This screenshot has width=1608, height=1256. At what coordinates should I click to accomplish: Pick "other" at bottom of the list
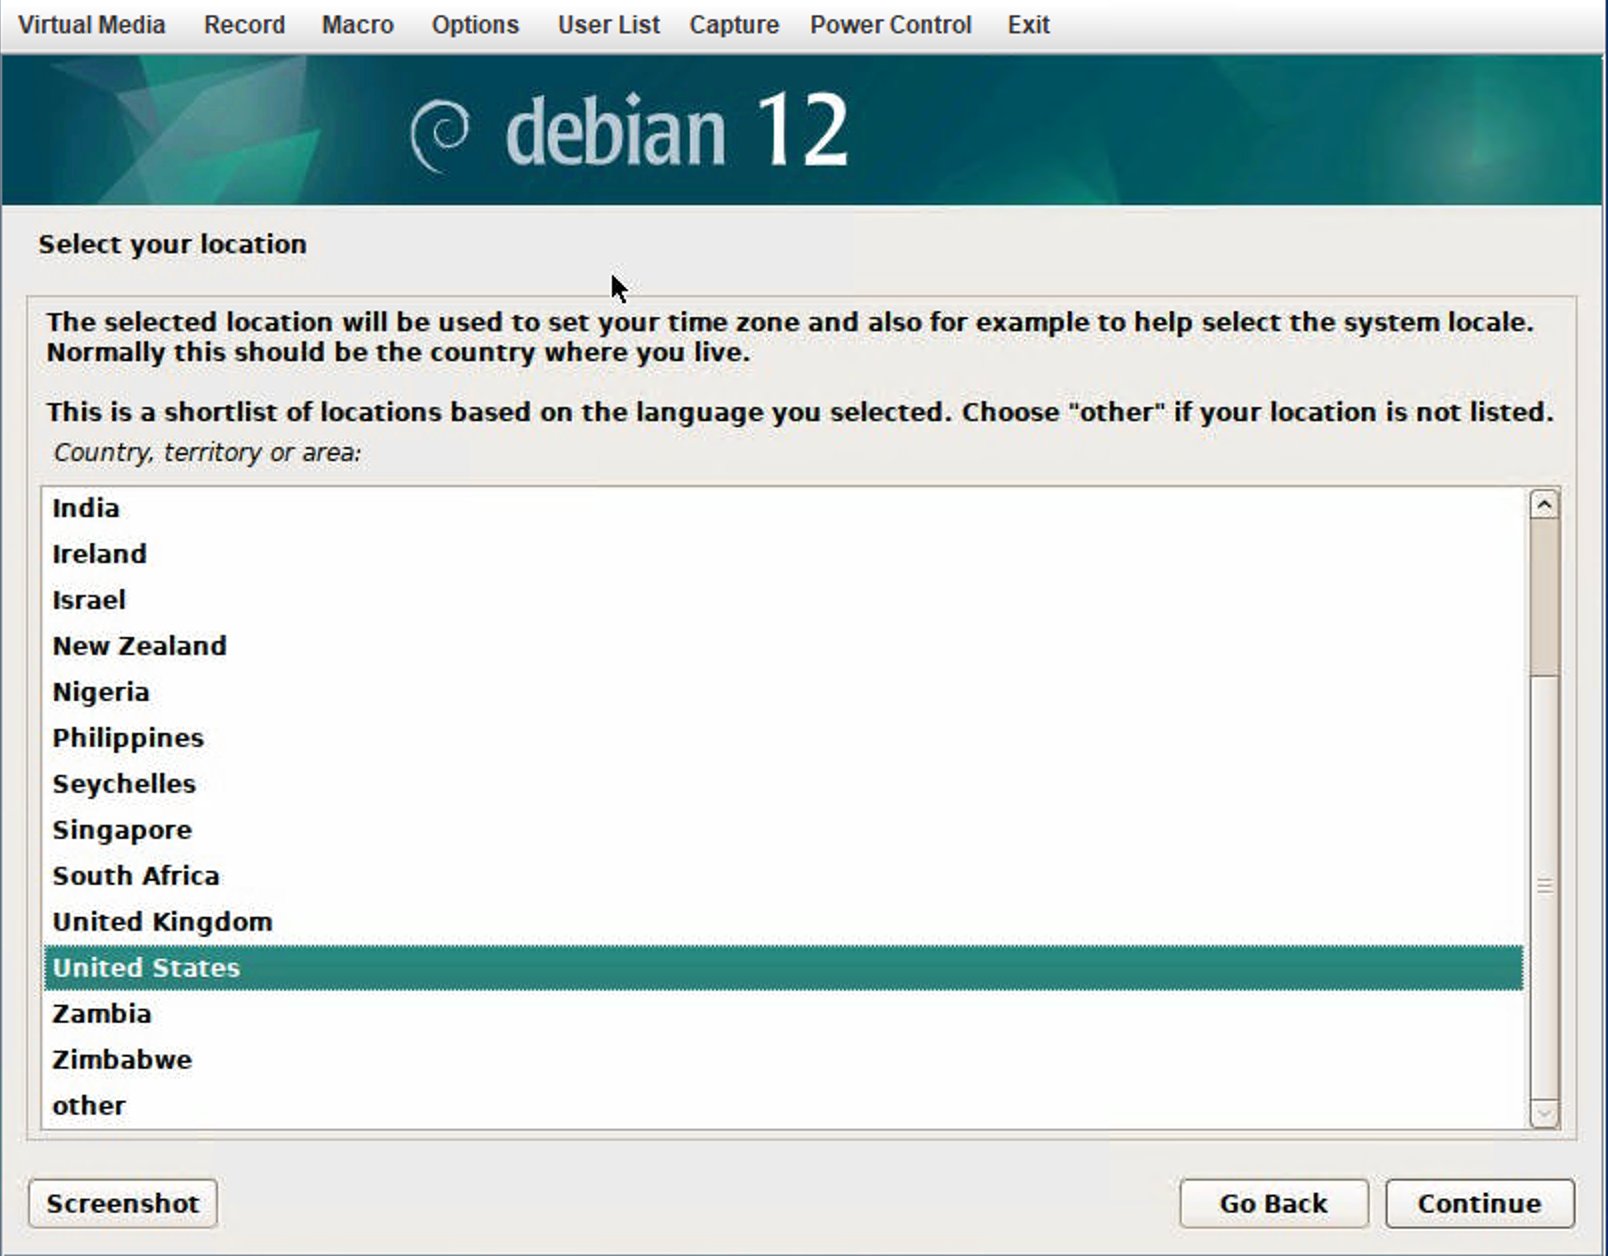coord(89,1106)
